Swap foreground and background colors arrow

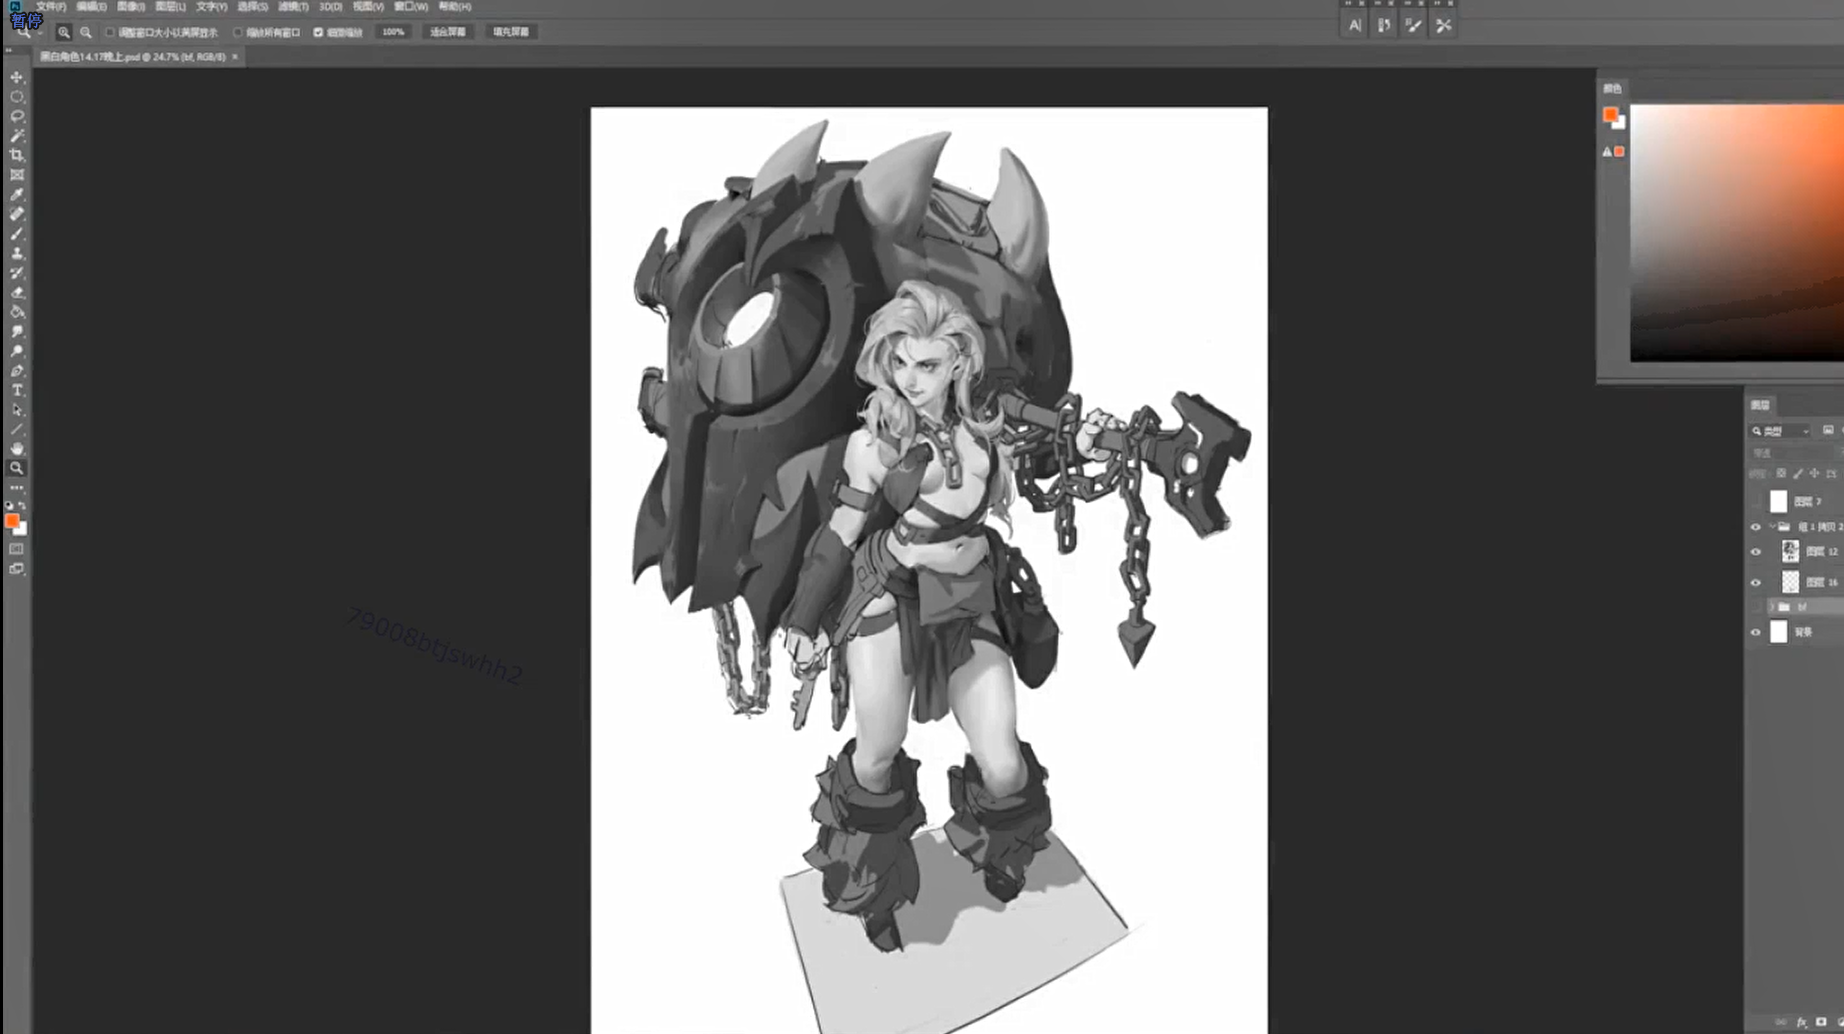pyautogui.click(x=23, y=505)
